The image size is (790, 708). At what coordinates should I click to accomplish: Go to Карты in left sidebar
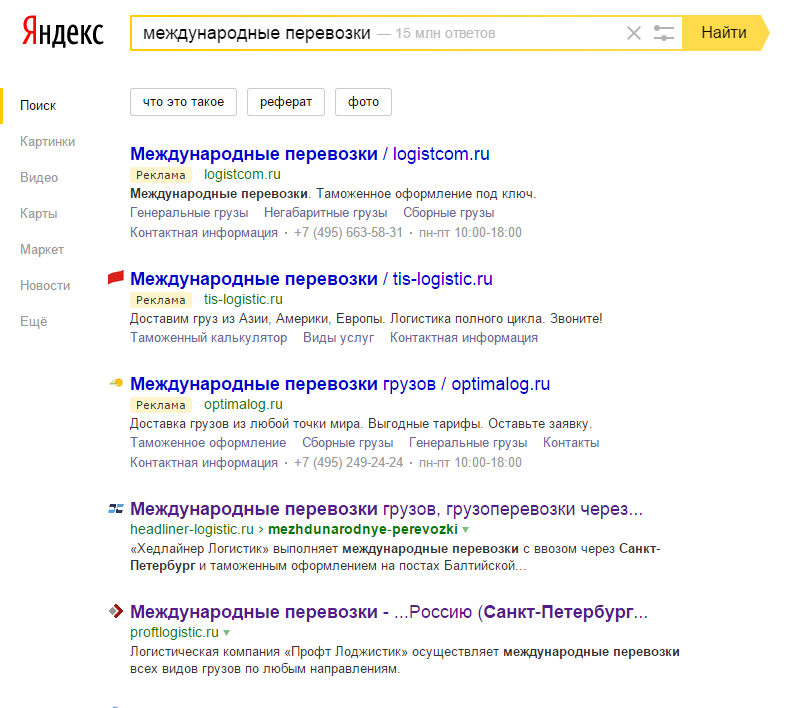click(x=38, y=213)
